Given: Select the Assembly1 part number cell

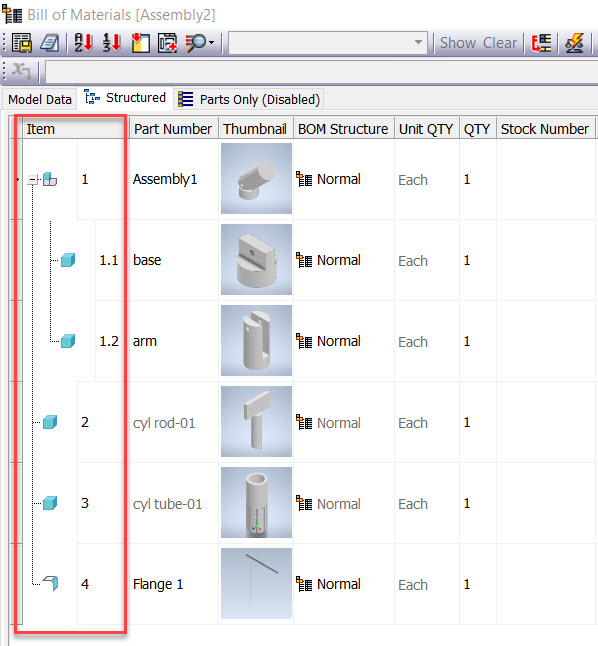Looking at the screenshot, I should (x=173, y=179).
